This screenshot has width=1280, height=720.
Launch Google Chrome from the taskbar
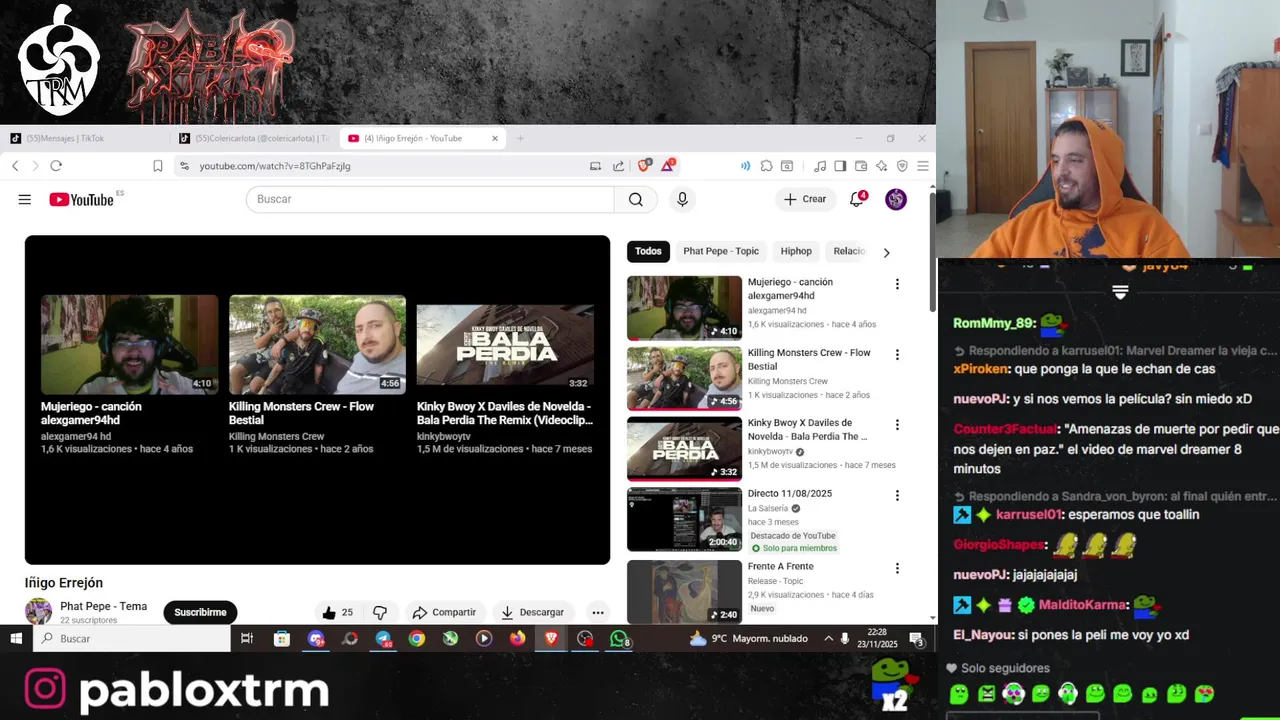[417, 638]
